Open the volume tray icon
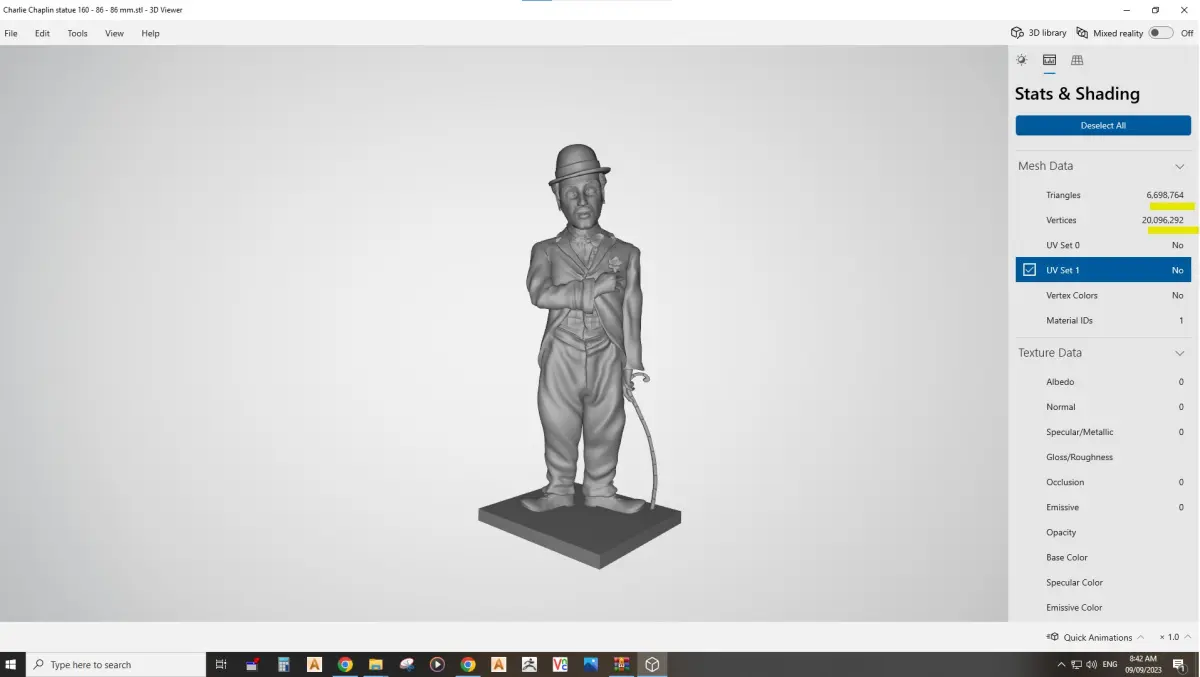 [1093, 664]
